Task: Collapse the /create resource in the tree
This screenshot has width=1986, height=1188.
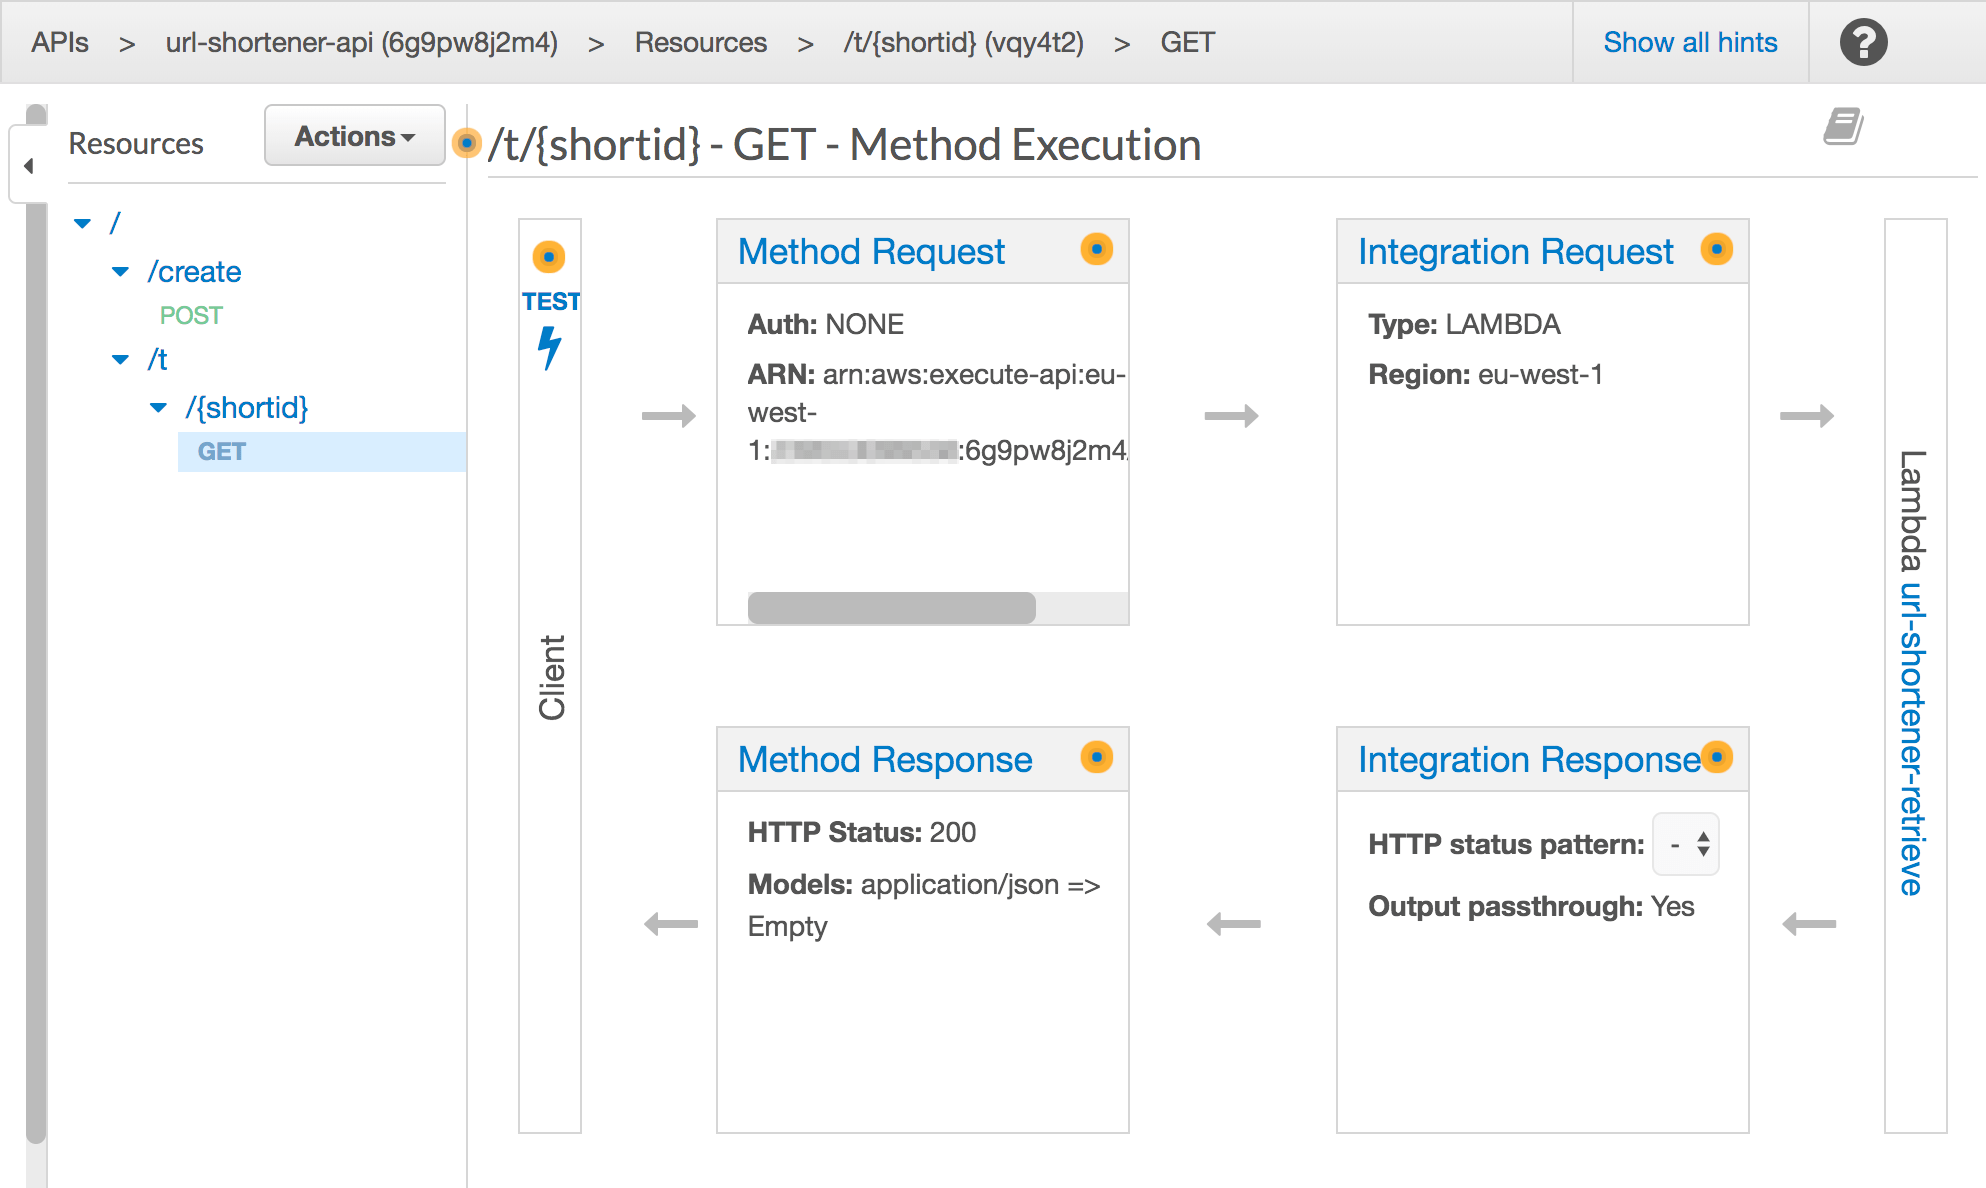Action: coord(120,271)
